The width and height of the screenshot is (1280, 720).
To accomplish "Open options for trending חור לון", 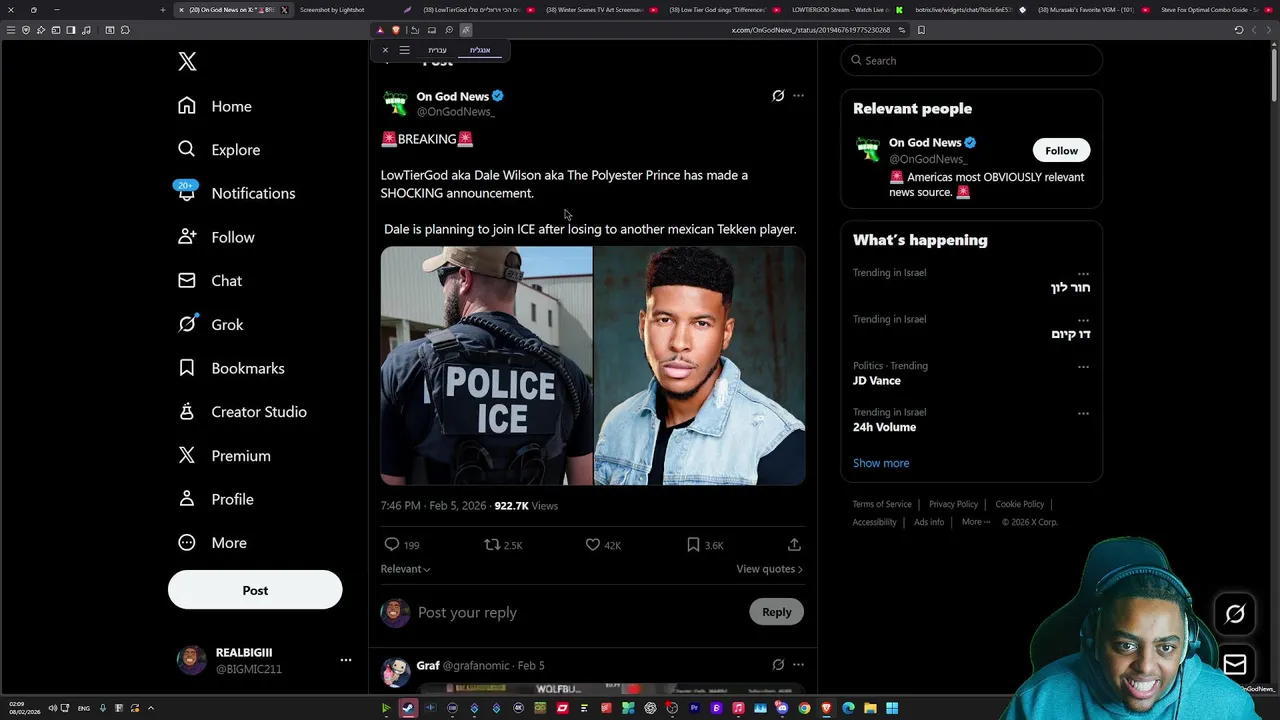I will [1083, 274].
